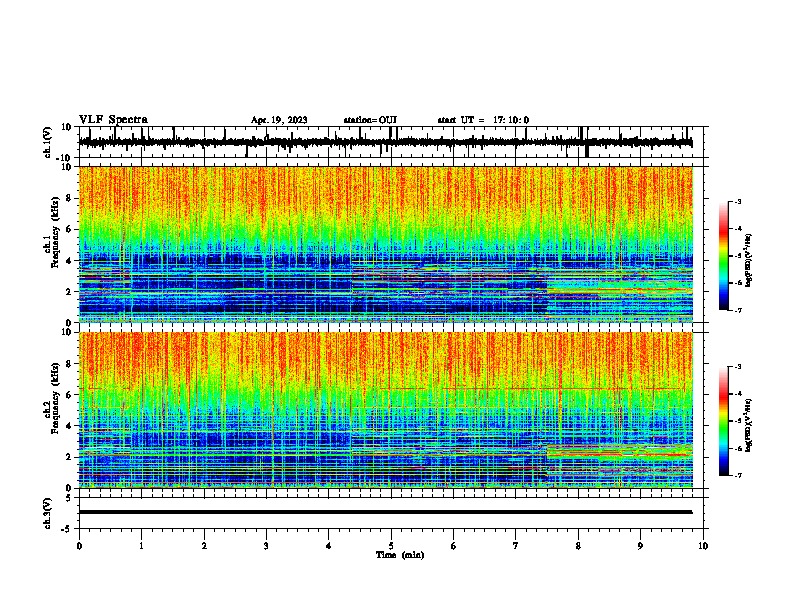This screenshot has width=792, height=612.
Task: Click time axis tick label "1"
Action: (x=142, y=546)
